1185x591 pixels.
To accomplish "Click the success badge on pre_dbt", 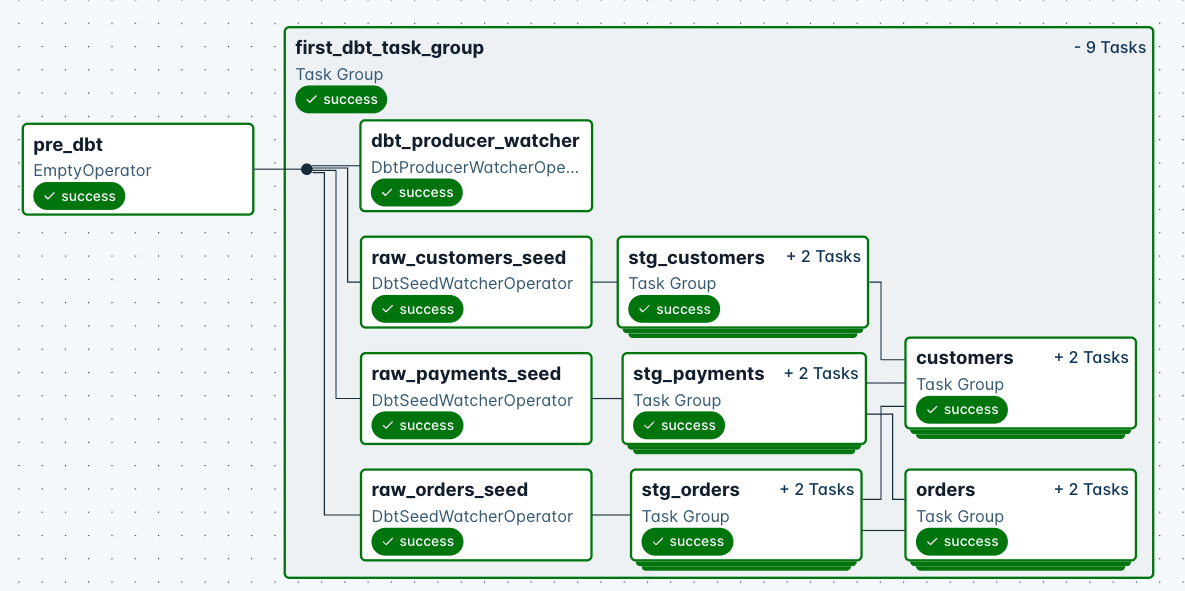I will 79,196.
